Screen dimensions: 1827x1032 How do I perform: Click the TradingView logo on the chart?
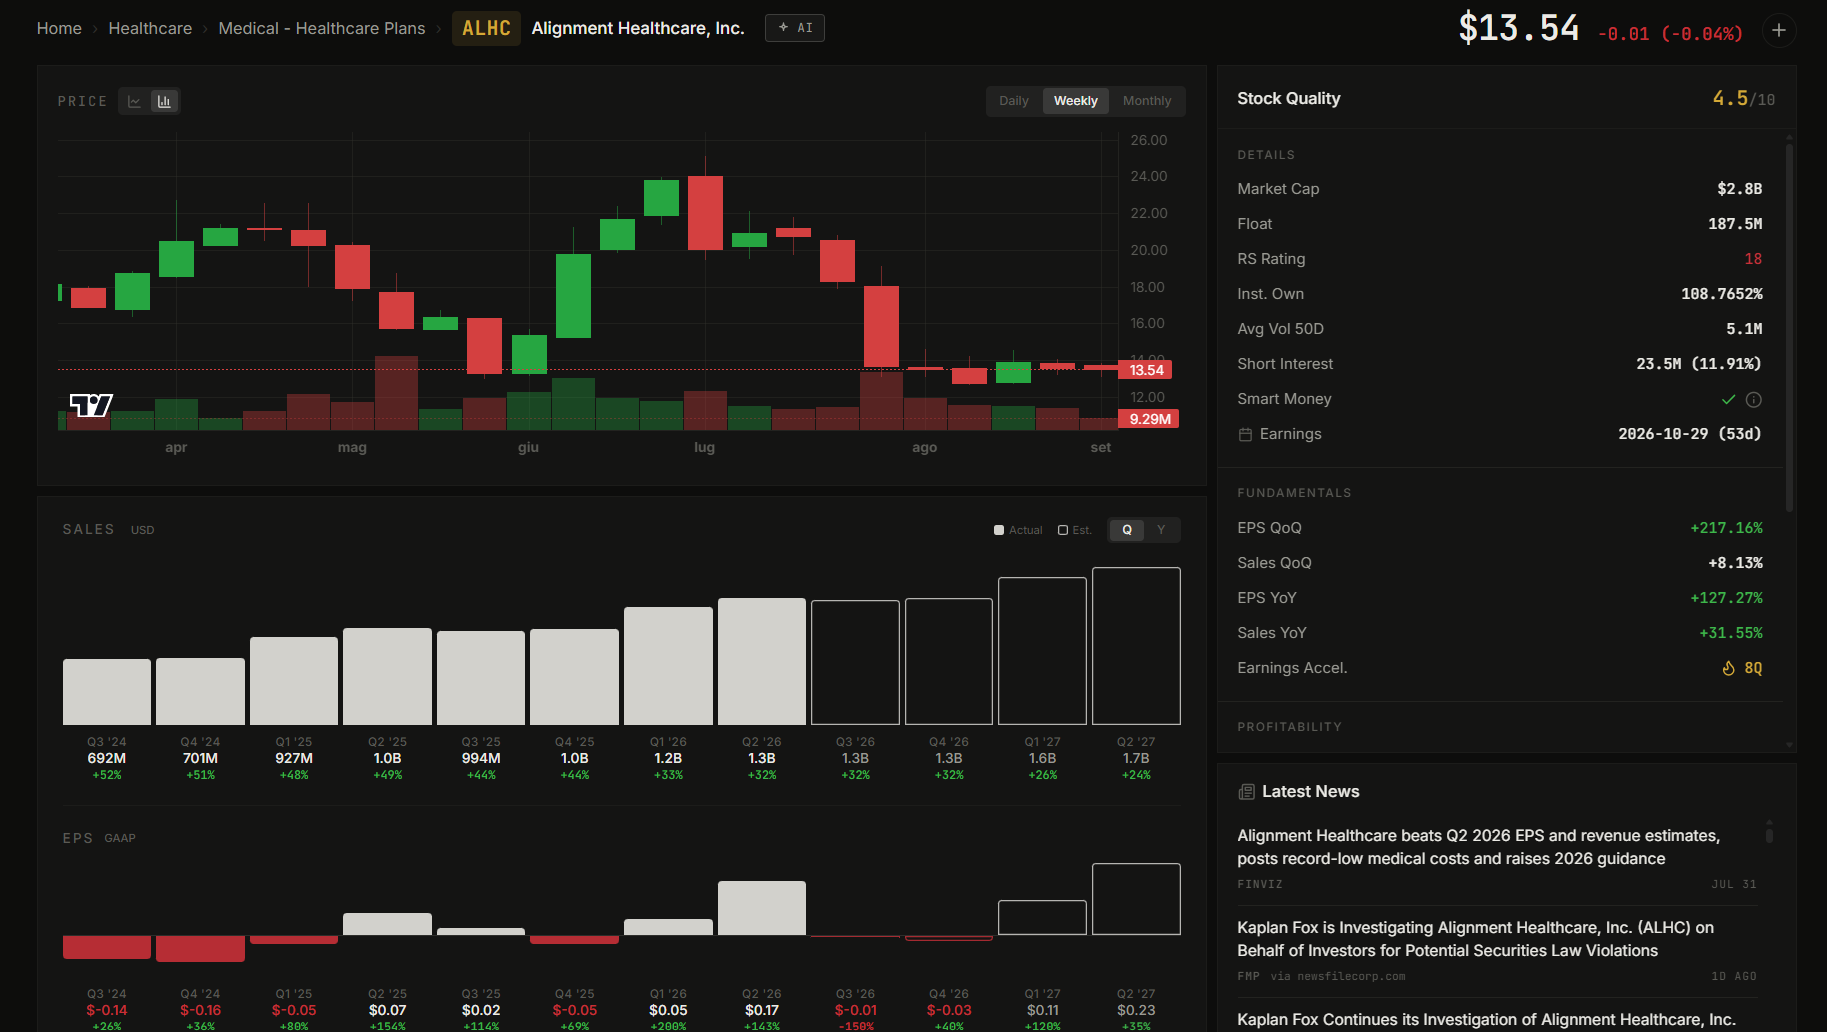click(x=91, y=405)
